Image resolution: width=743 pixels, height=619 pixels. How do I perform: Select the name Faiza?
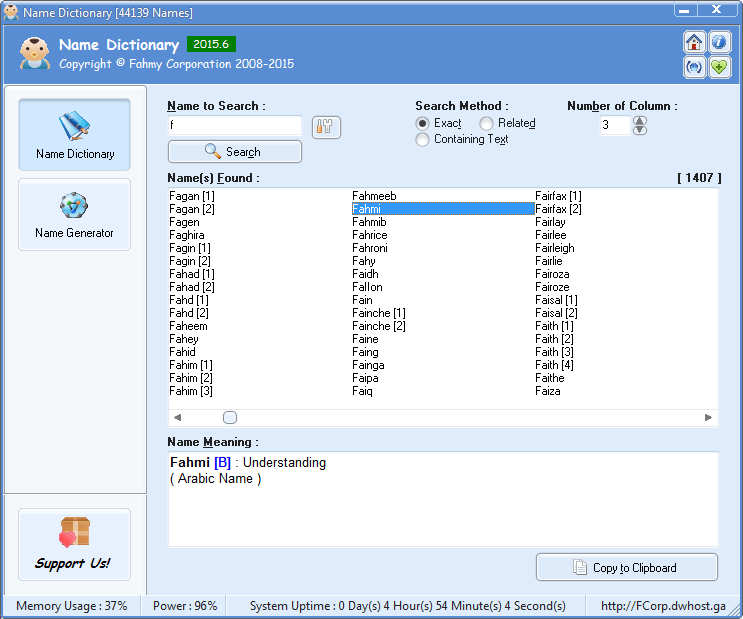pyautogui.click(x=548, y=391)
